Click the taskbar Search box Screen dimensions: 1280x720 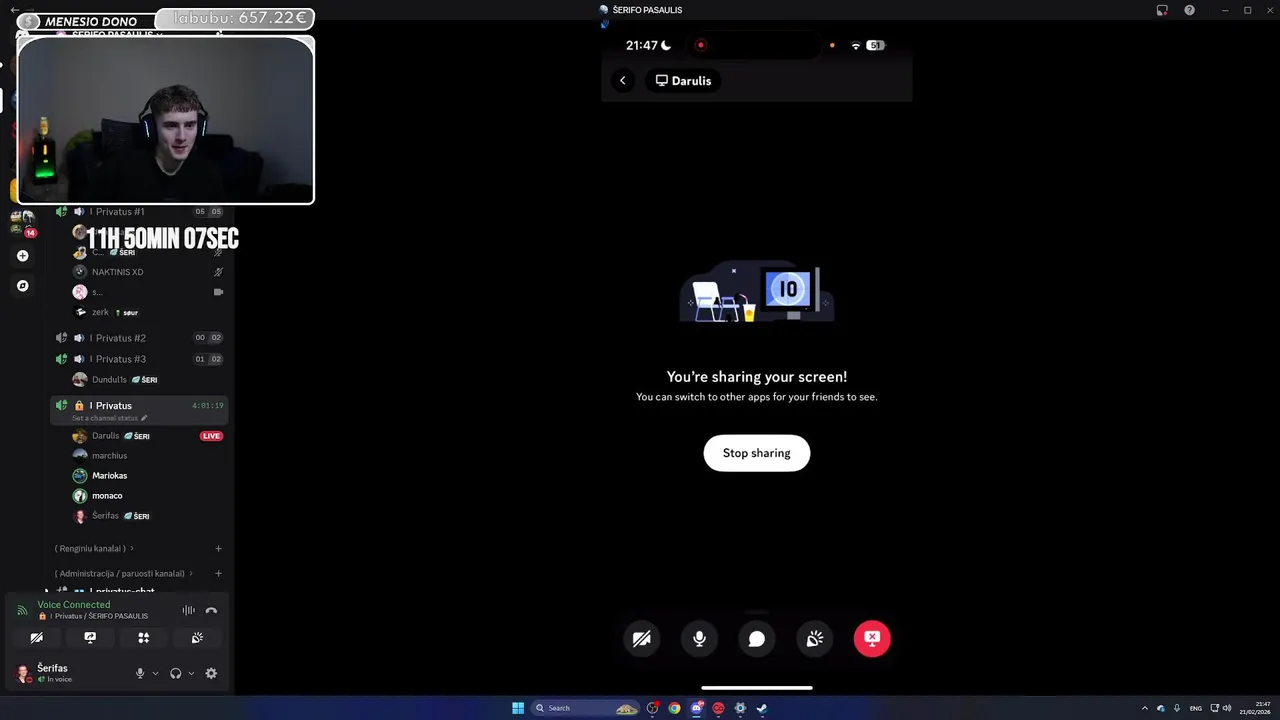(586, 708)
